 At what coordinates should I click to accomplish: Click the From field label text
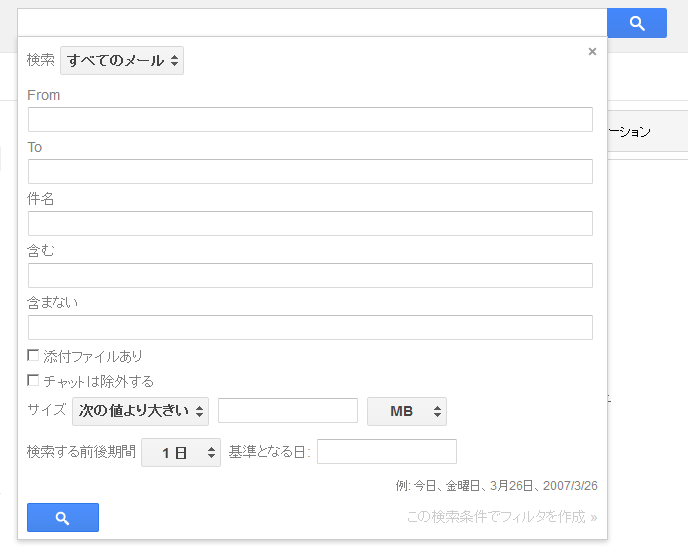[x=44, y=95]
